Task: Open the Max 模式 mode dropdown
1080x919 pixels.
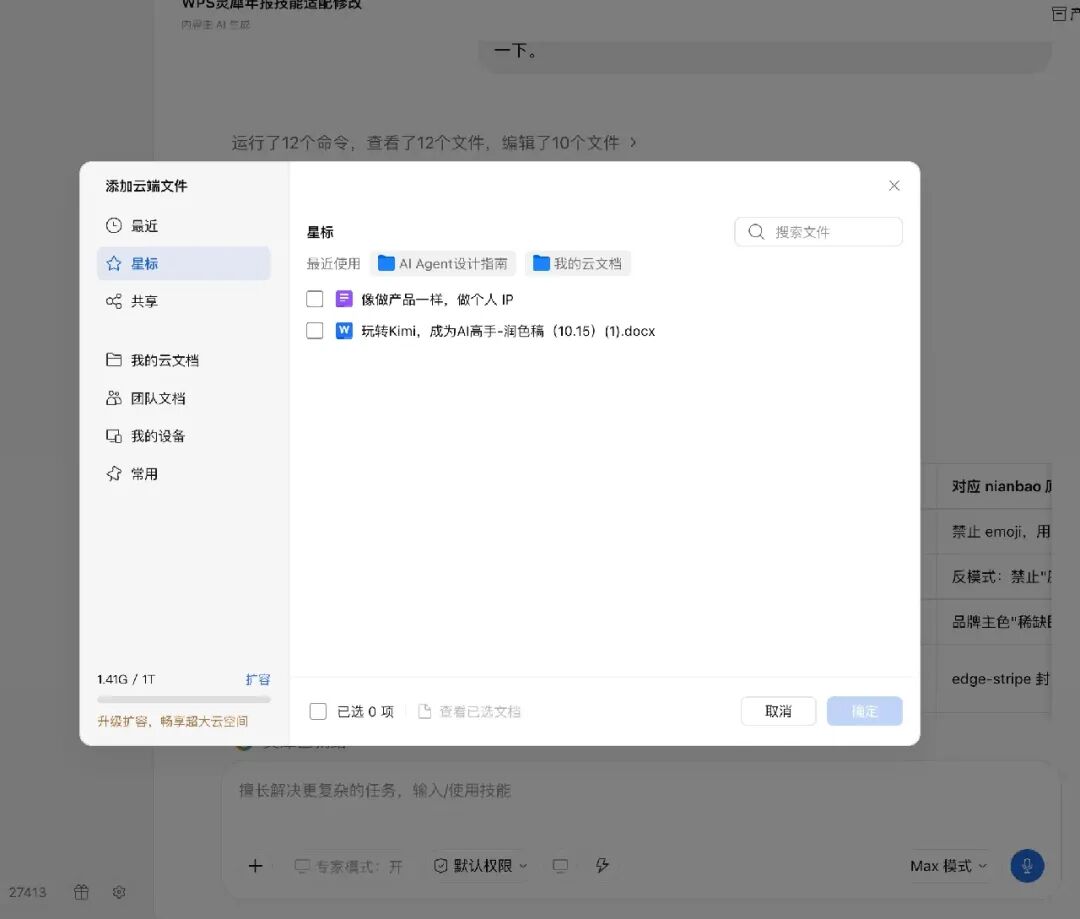Action: point(948,866)
